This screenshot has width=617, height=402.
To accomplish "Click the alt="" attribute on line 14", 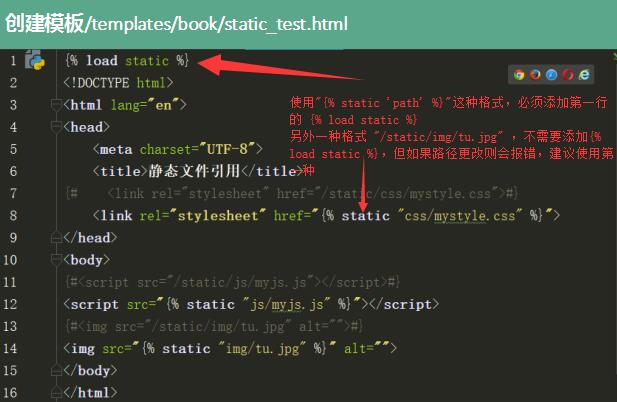I will [x=366, y=349].
